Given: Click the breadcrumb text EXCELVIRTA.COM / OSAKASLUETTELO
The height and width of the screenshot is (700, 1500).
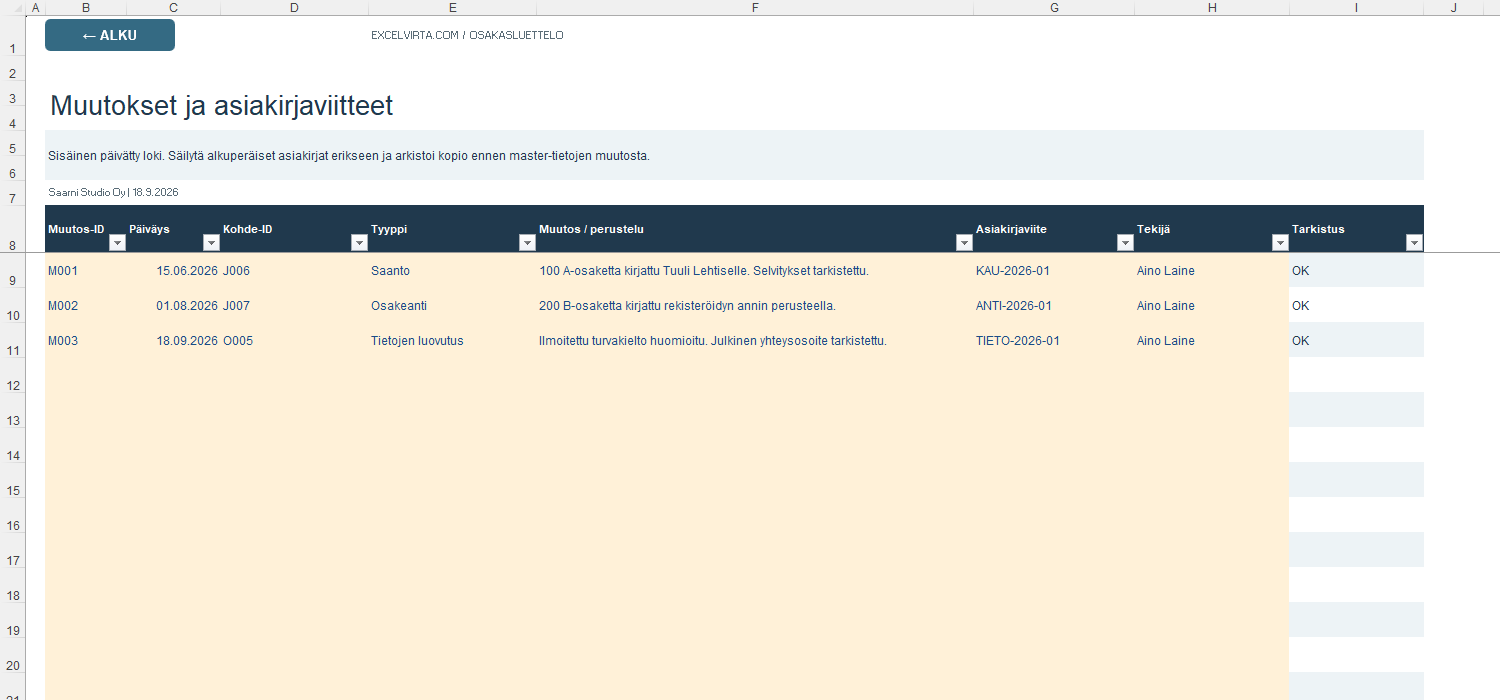Looking at the screenshot, I should coord(467,35).
